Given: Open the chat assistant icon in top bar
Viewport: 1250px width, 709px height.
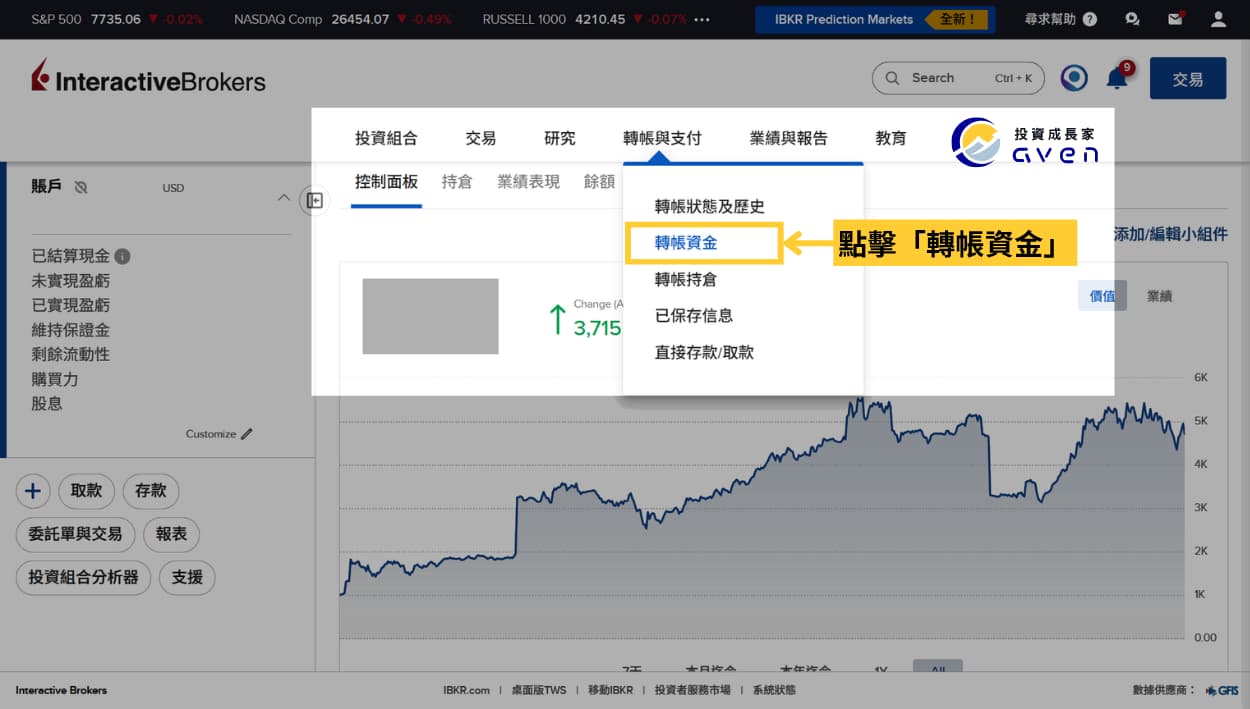Looking at the screenshot, I should 1132,19.
